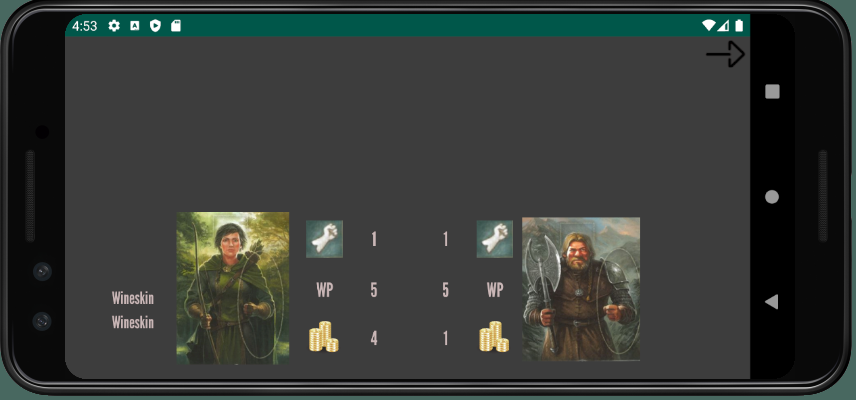Choose the first Wineskin item
856x400 pixels.
click(133, 298)
